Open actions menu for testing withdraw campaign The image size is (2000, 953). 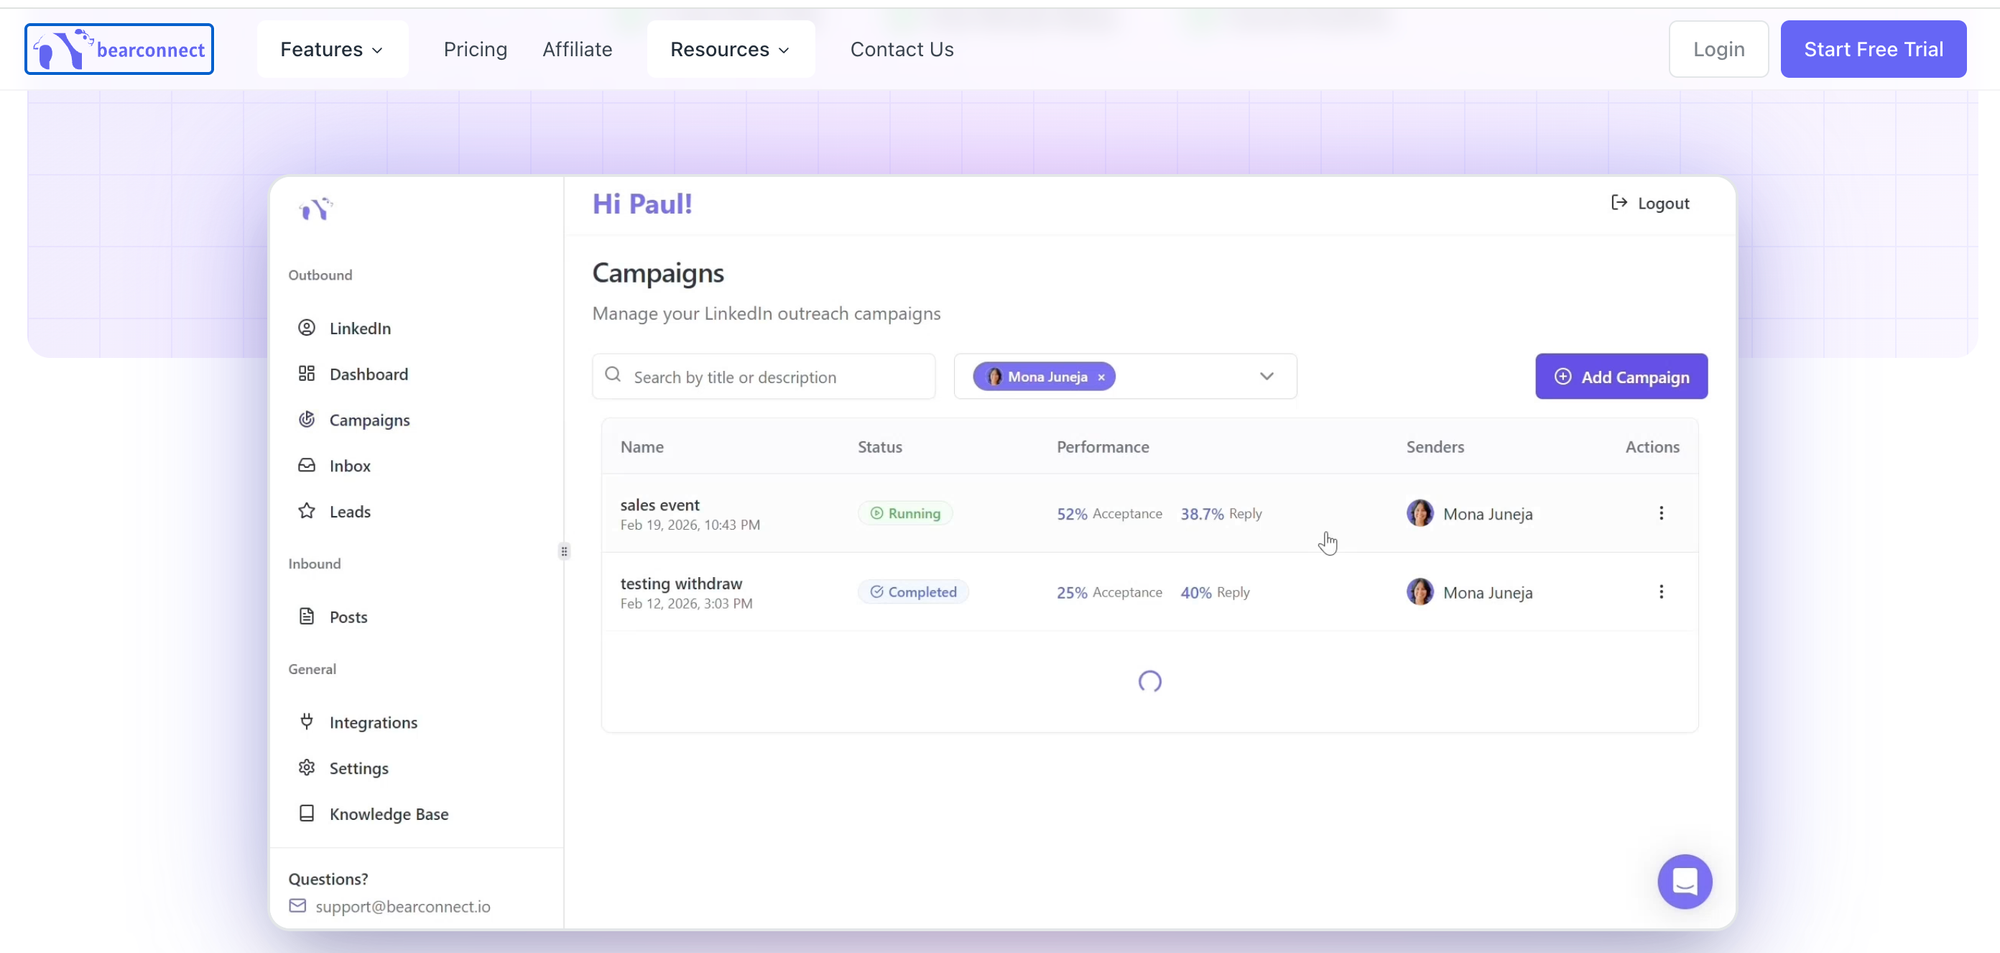tap(1661, 592)
